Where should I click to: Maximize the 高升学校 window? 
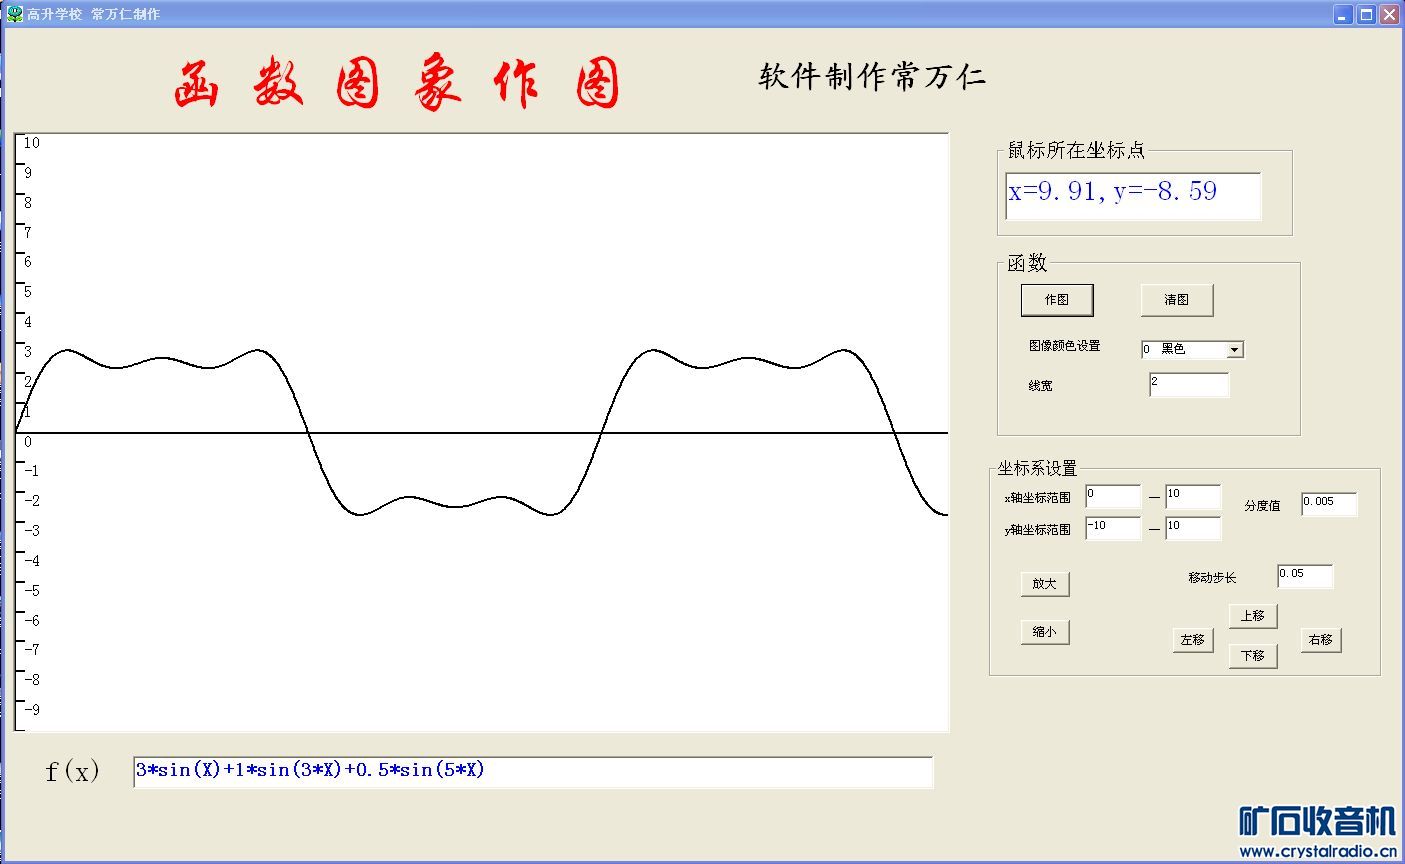click(1366, 14)
